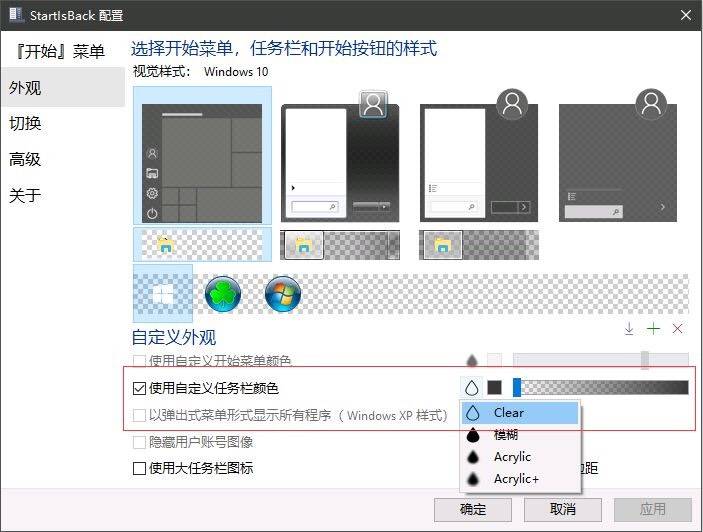This screenshot has width=703, height=532.
Task: Click the start menu color swatch
Action: tap(495, 360)
